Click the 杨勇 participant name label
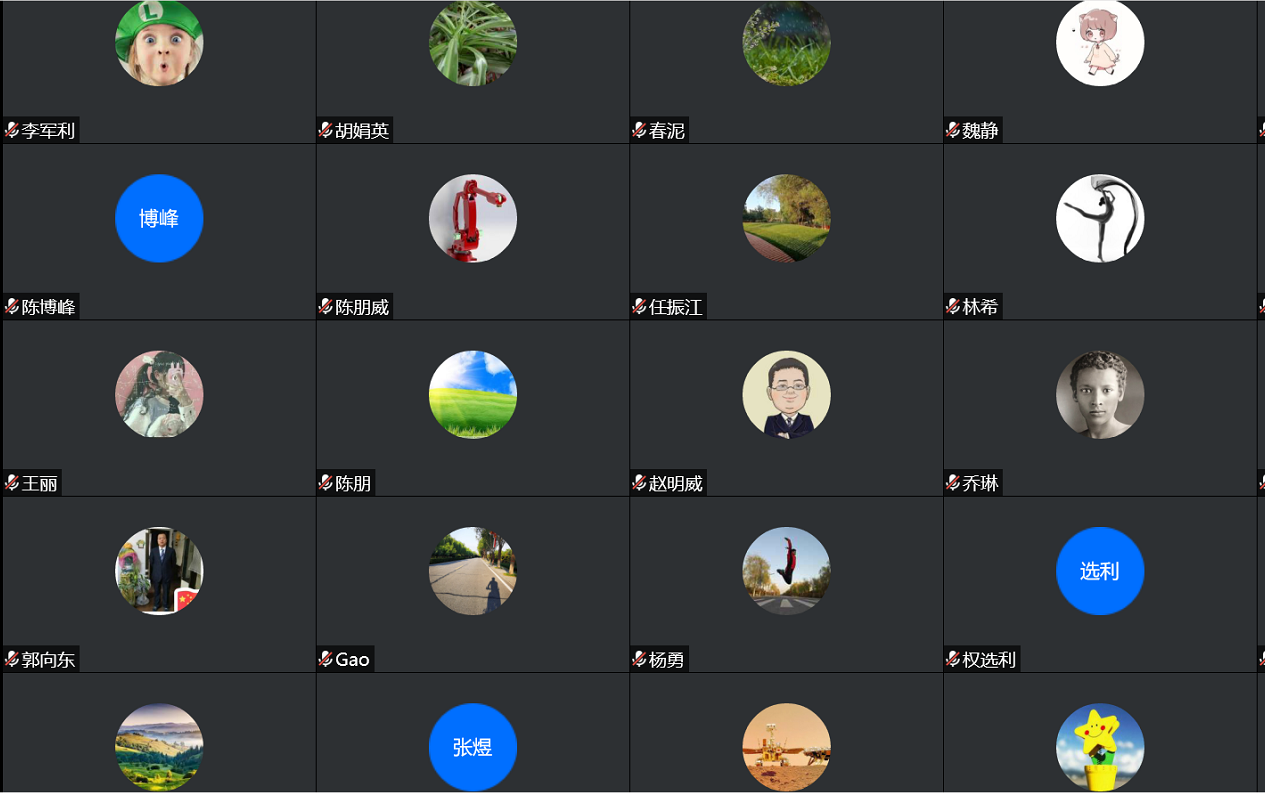Image resolution: width=1265 pixels, height=793 pixels. pos(667,659)
